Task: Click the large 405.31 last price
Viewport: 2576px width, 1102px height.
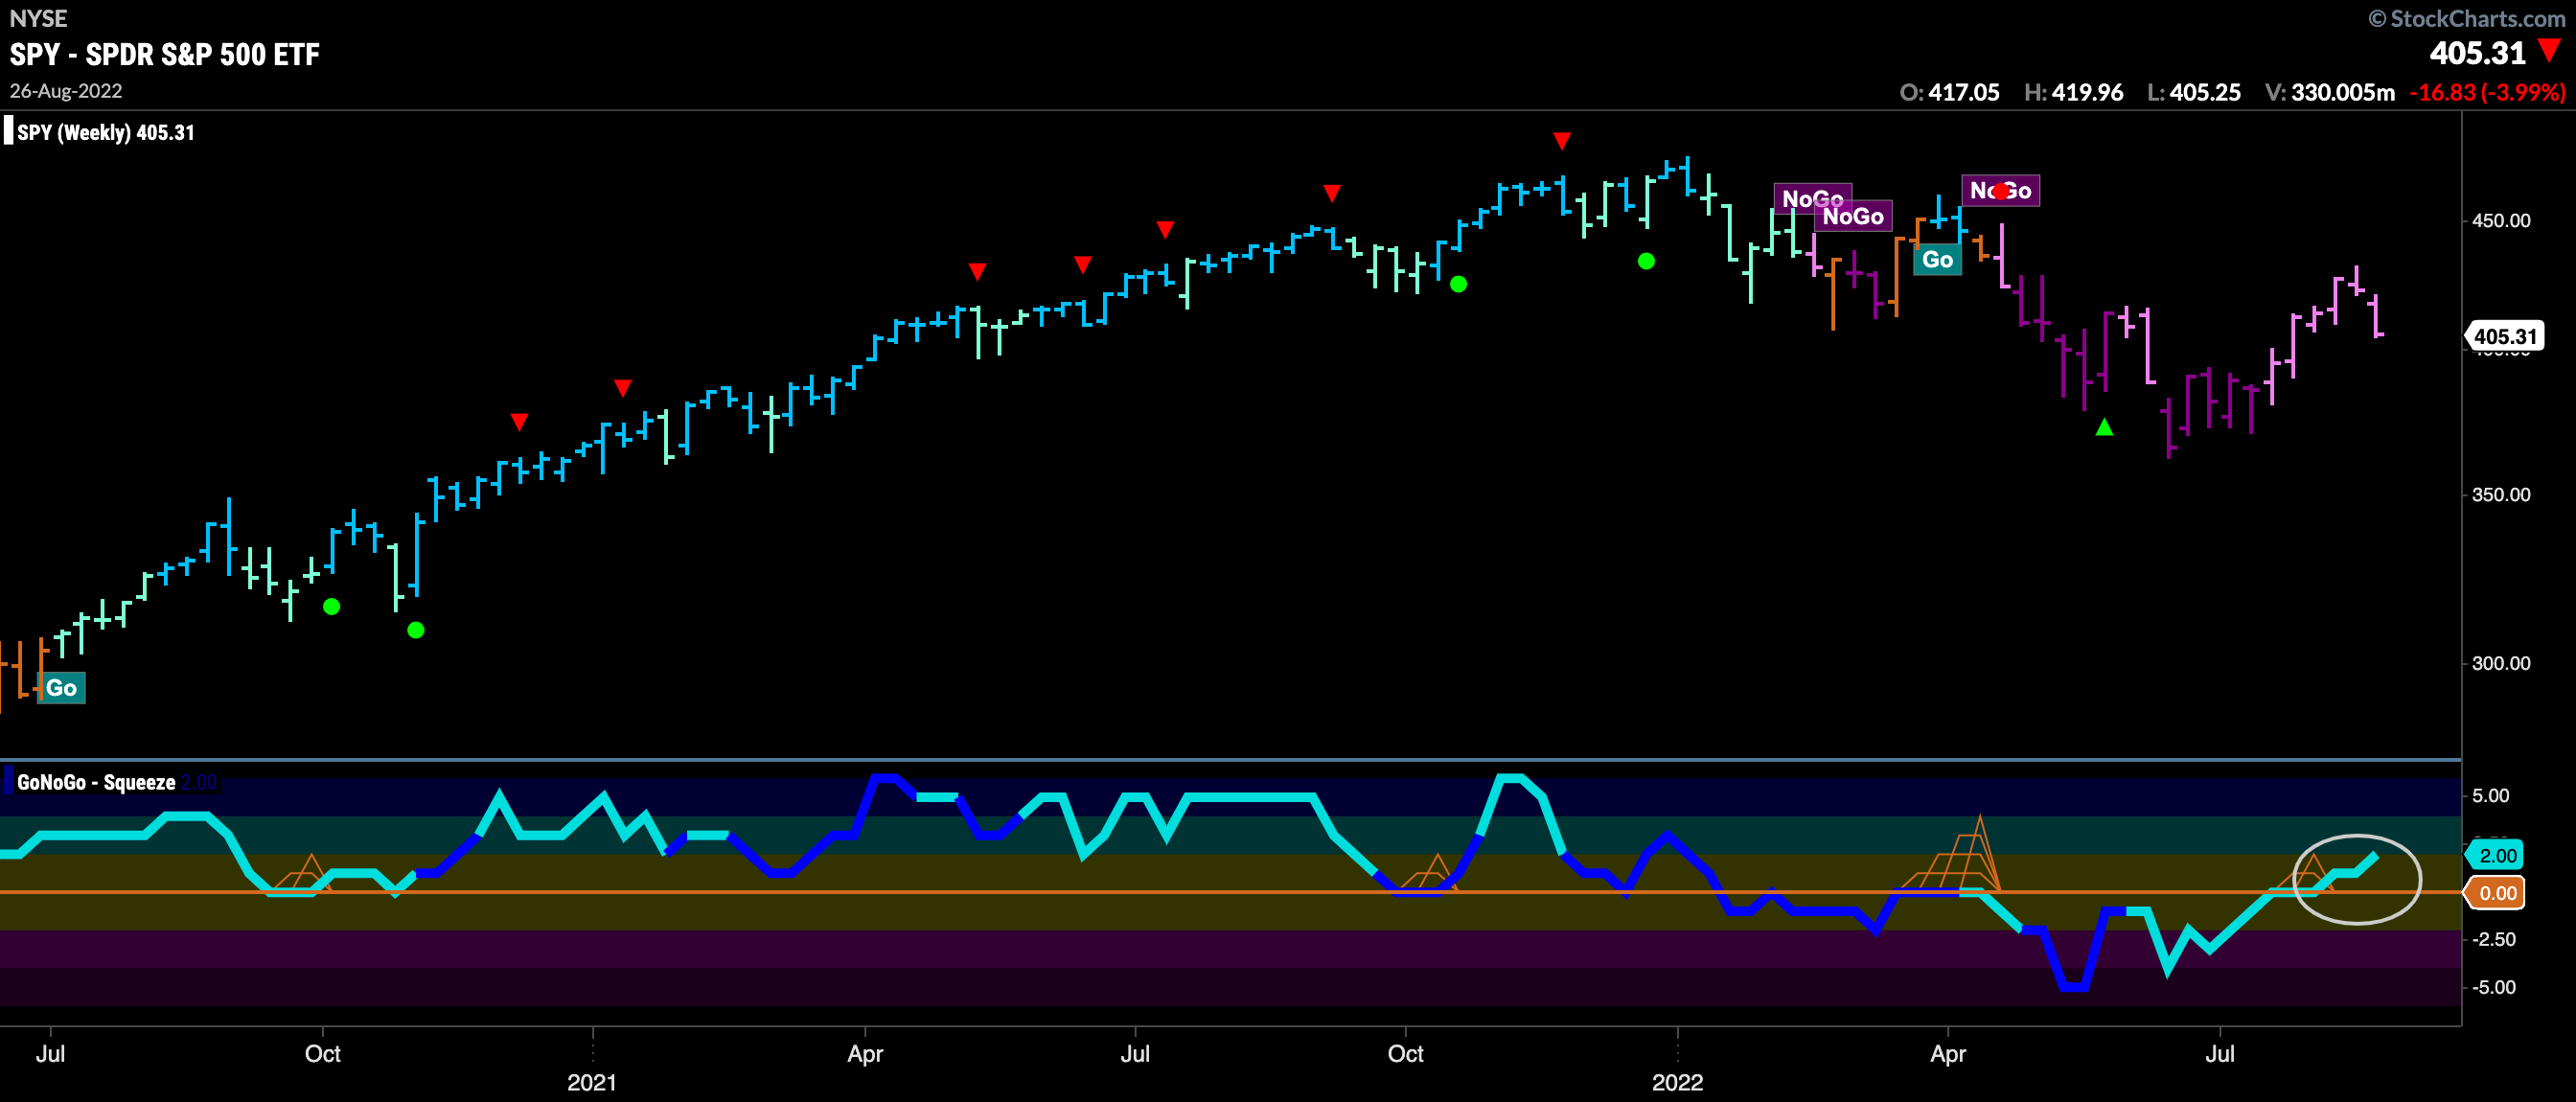Action: pyautogui.click(x=2478, y=52)
